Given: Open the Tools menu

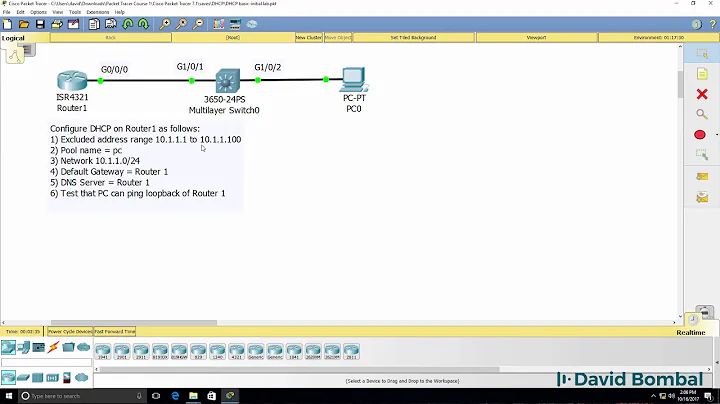Looking at the screenshot, I should pyautogui.click(x=75, y=12).
